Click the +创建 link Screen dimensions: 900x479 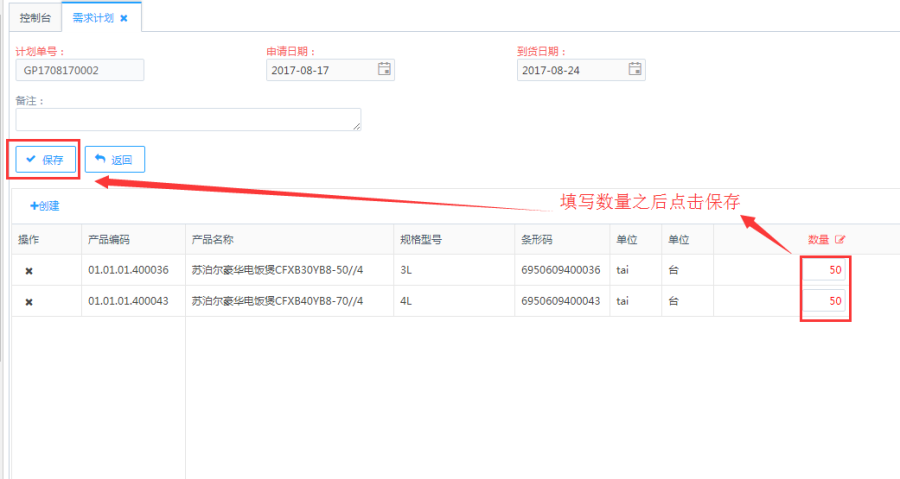tap(45, 206)
